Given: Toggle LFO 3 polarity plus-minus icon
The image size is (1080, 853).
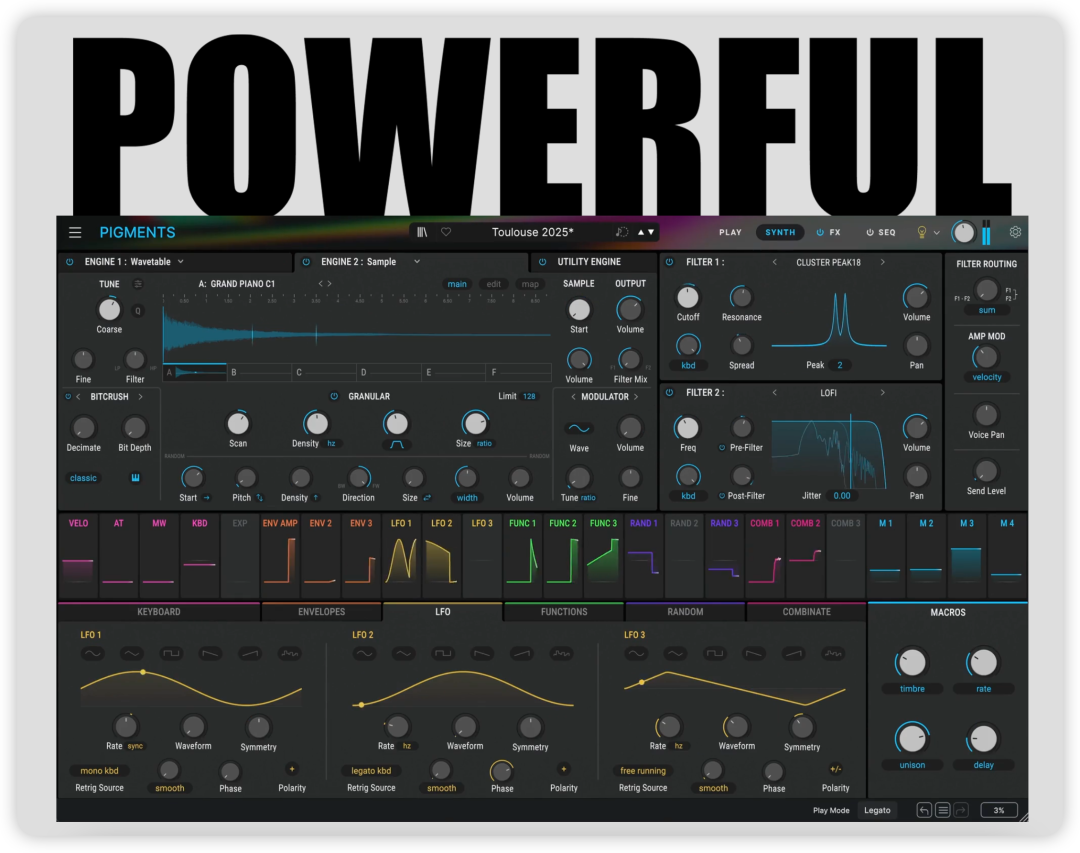Looking at the screenshot, I should pyautogui.click(x=835, y=769).
